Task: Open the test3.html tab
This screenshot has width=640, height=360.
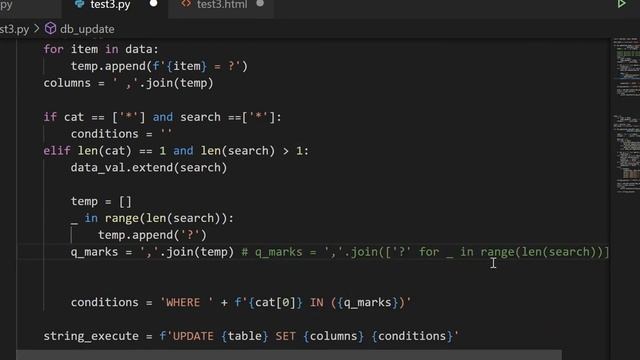Action: pos(222,5)
